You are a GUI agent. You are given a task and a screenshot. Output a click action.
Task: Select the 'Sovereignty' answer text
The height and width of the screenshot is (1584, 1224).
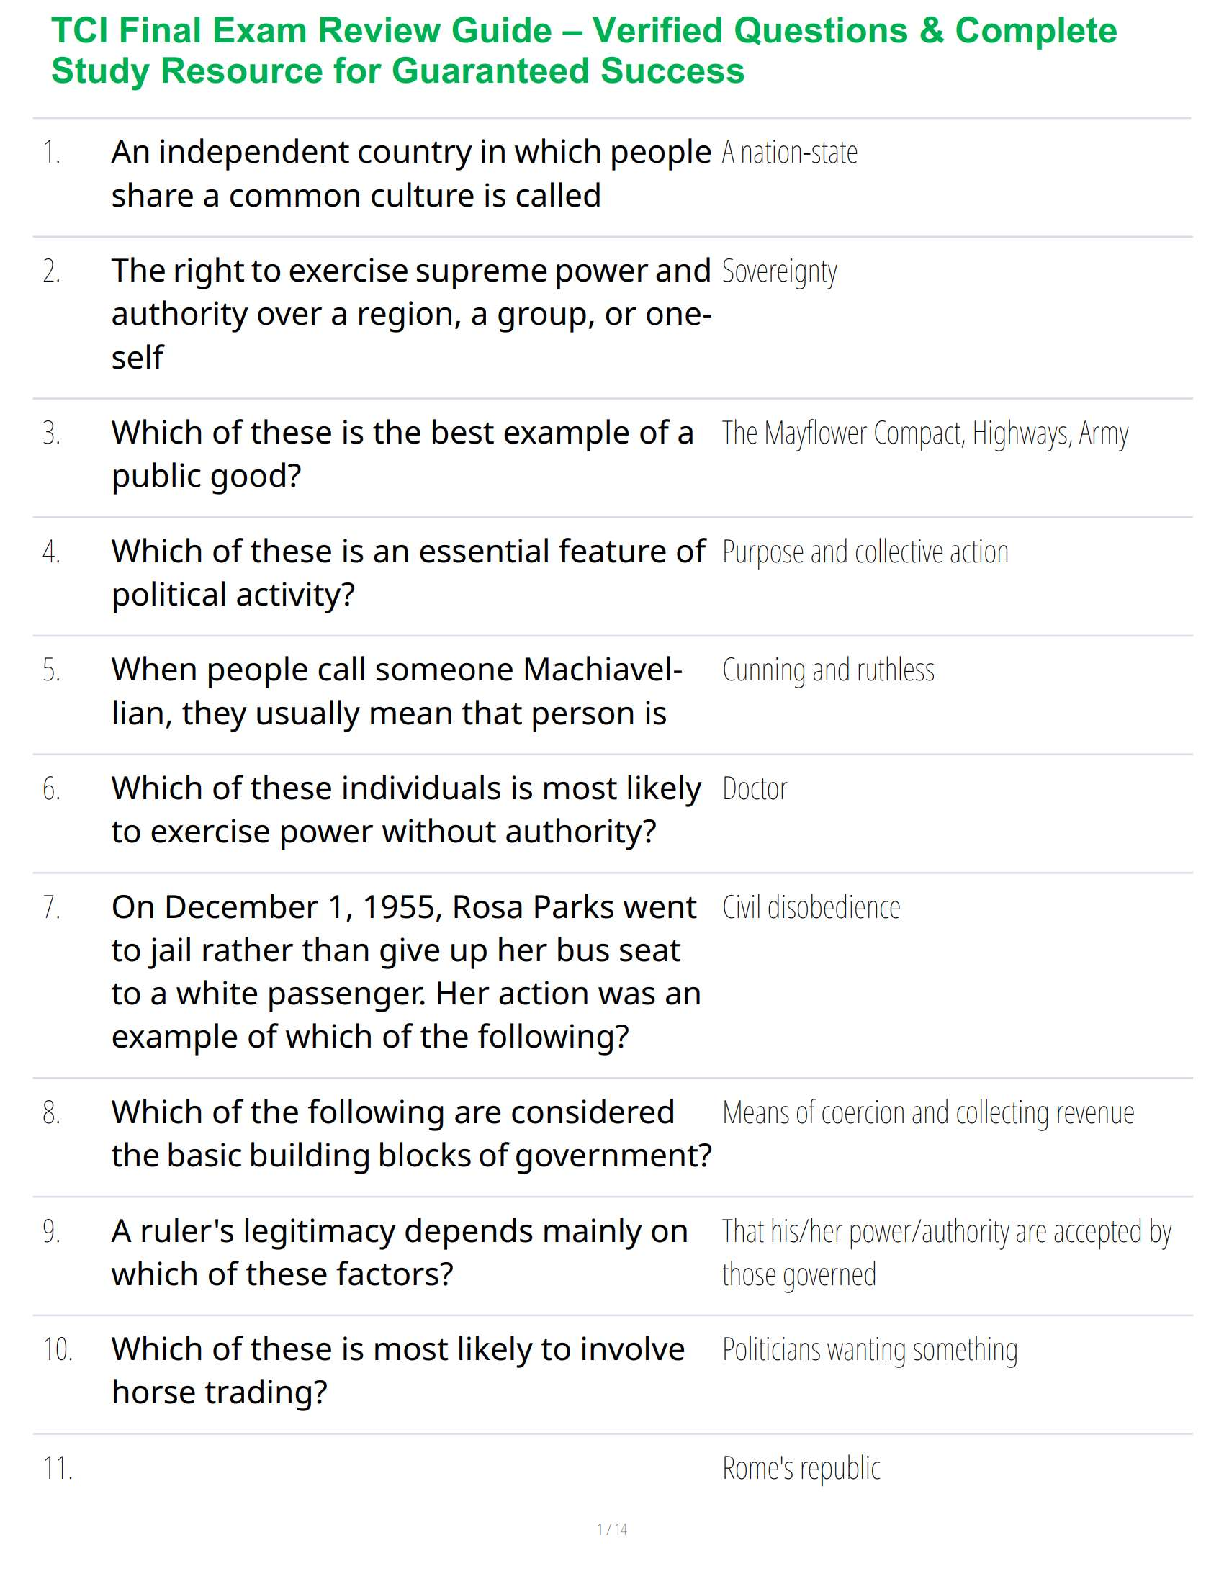[x=779, y=272]
